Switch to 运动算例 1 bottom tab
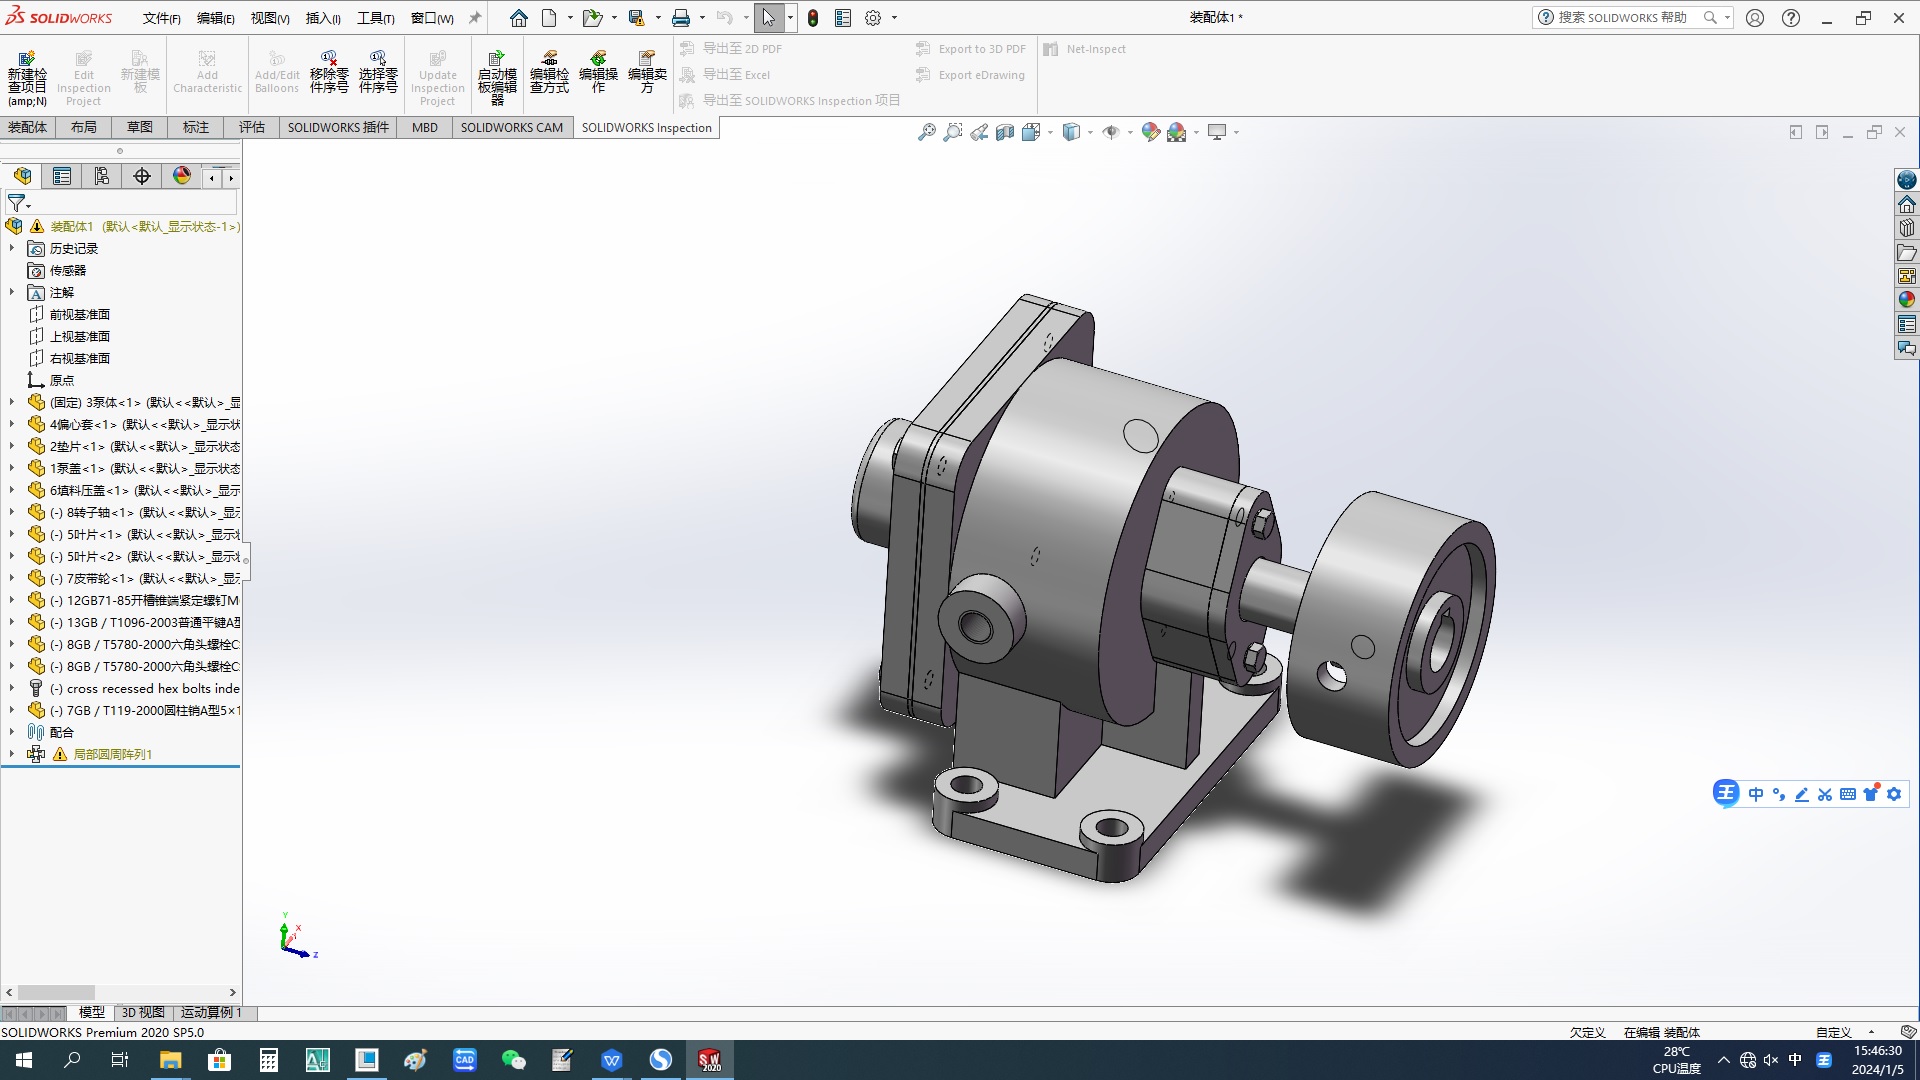The image size is (1920, 1080). [x=211, y=1013]
